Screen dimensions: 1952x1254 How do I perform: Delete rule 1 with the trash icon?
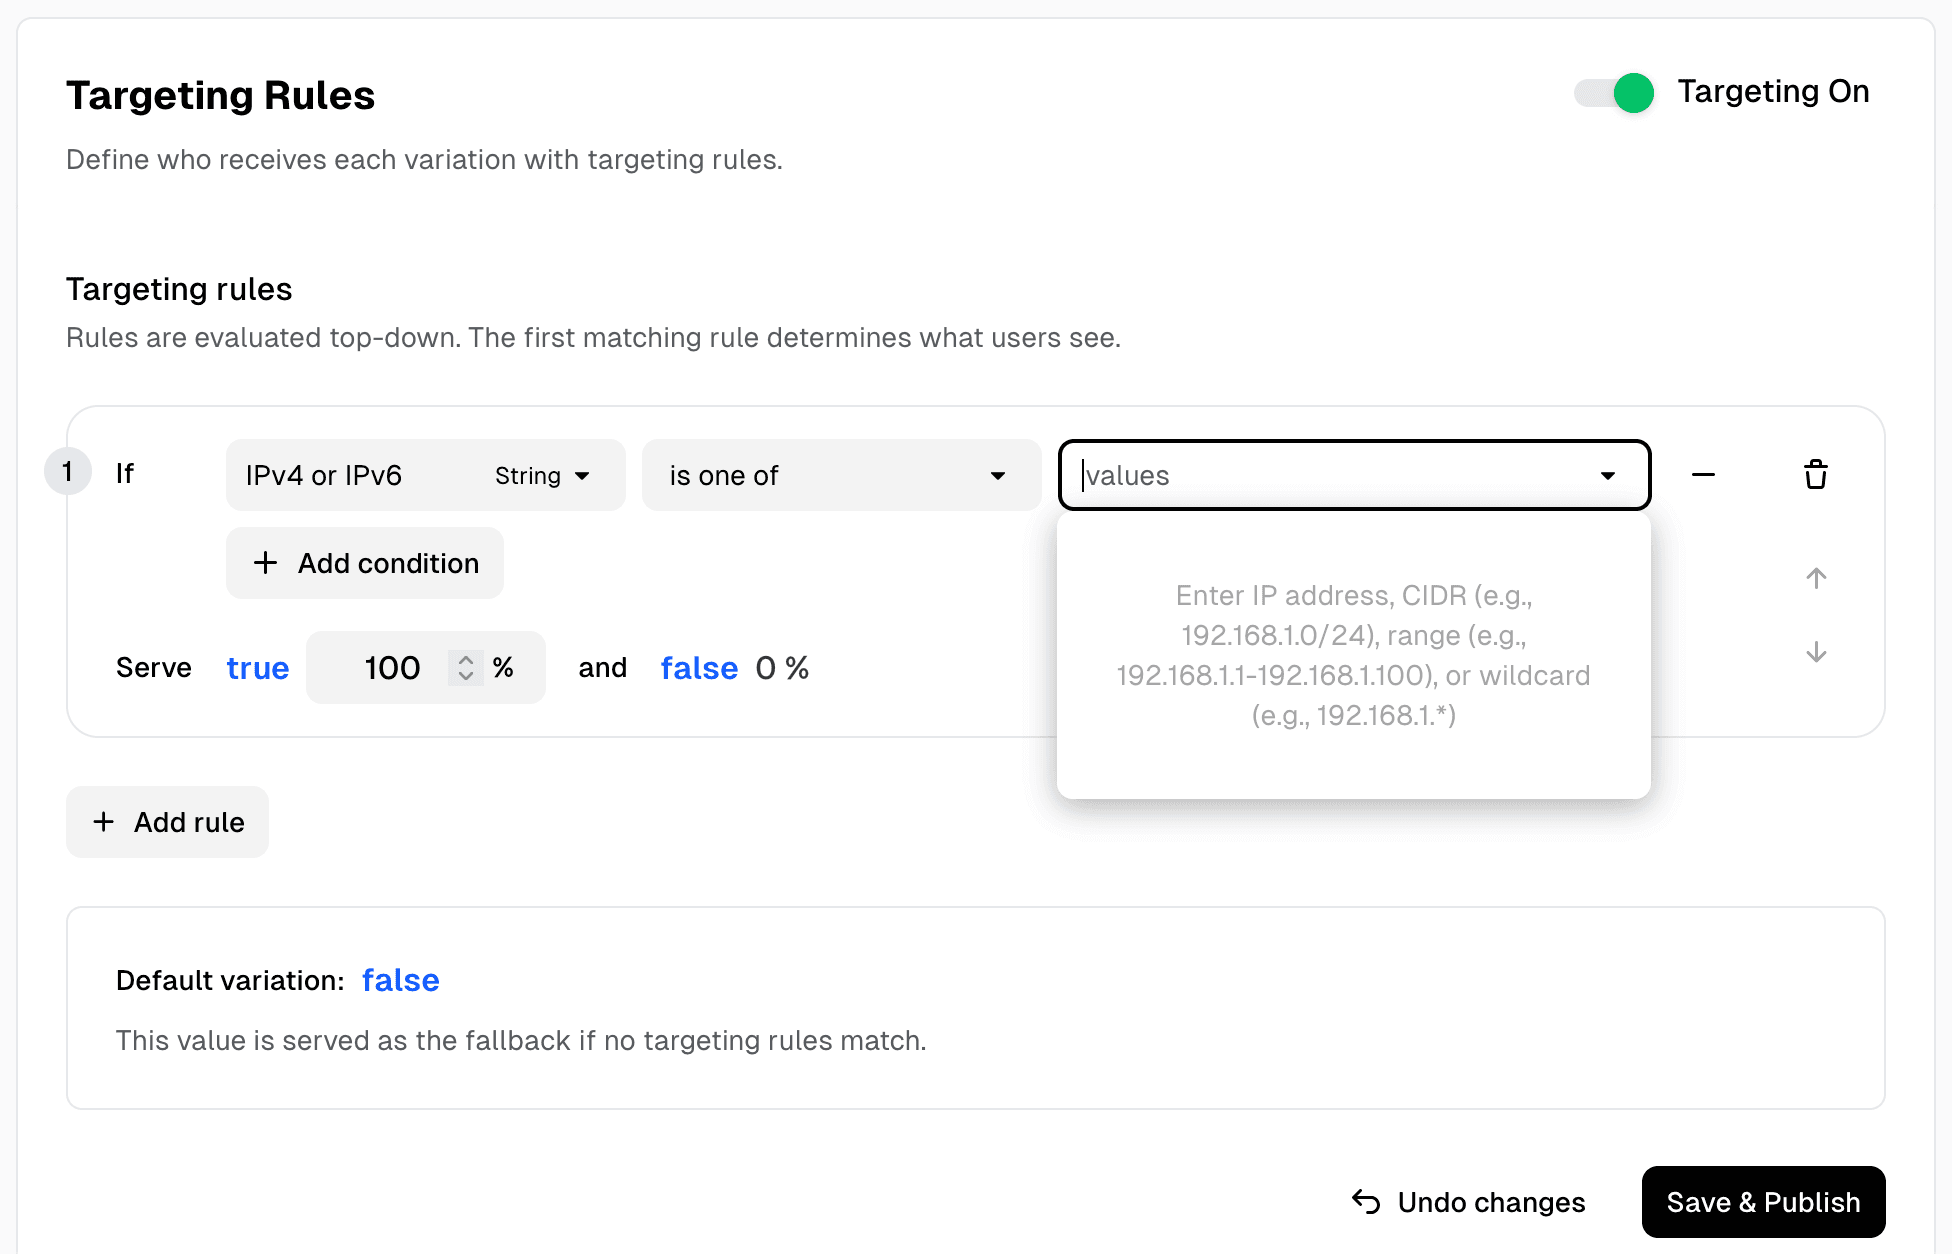pos(1816,475)
